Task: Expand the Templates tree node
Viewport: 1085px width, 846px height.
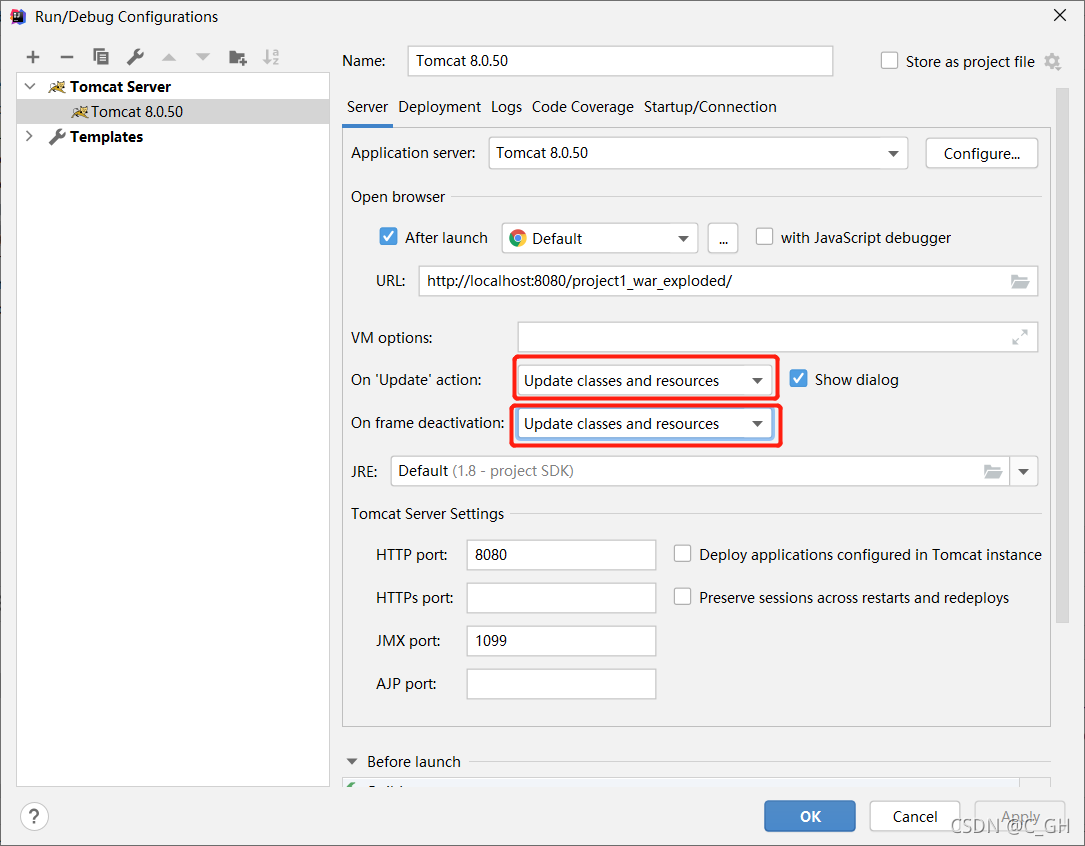Action: (x=30, y=136)
